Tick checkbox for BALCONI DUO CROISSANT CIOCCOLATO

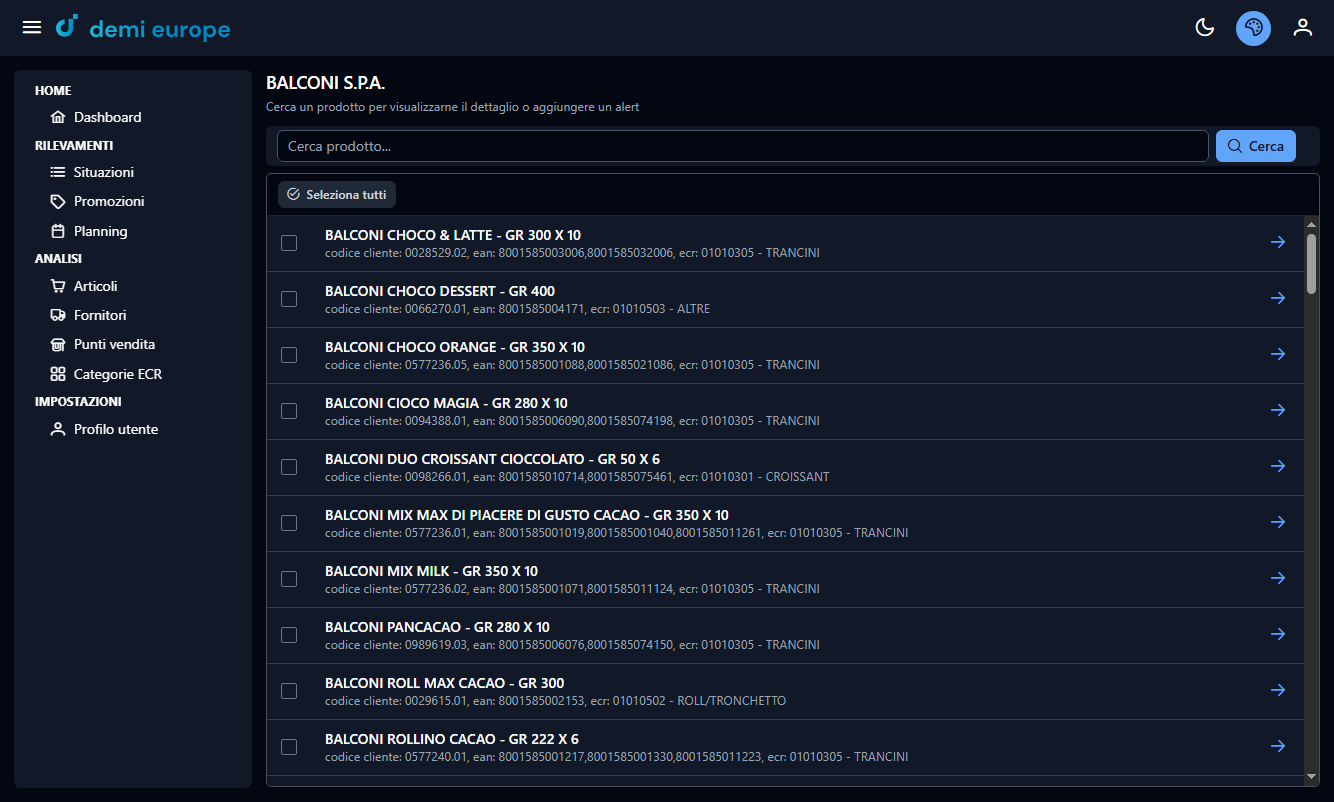[x=289, y=467]
